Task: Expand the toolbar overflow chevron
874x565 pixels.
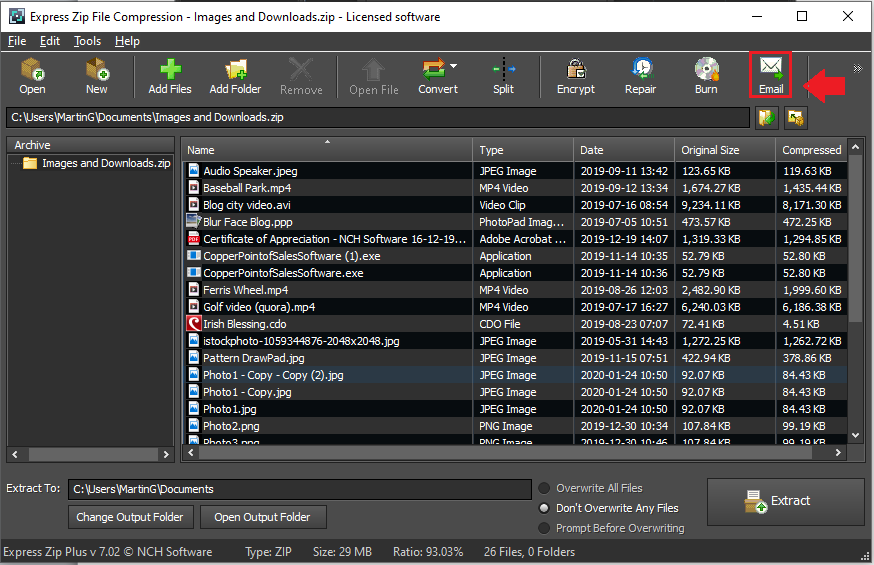Action: pos(857,69)
